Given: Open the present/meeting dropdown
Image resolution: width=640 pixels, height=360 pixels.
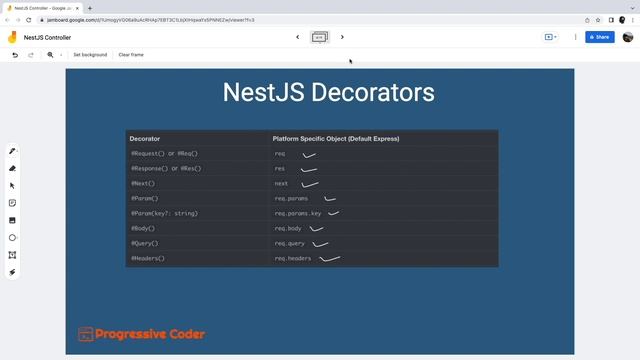Looking at the screenshot, I should 551,37.
